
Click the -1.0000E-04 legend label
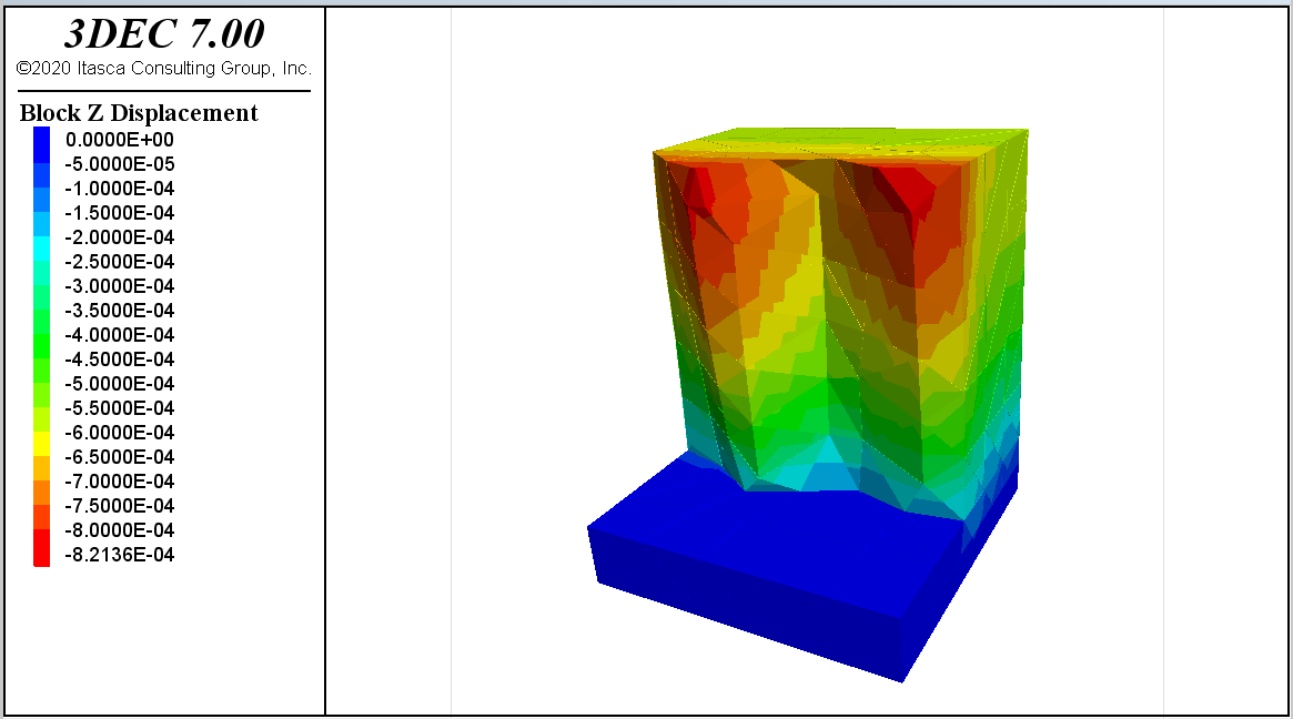point(119,189)
